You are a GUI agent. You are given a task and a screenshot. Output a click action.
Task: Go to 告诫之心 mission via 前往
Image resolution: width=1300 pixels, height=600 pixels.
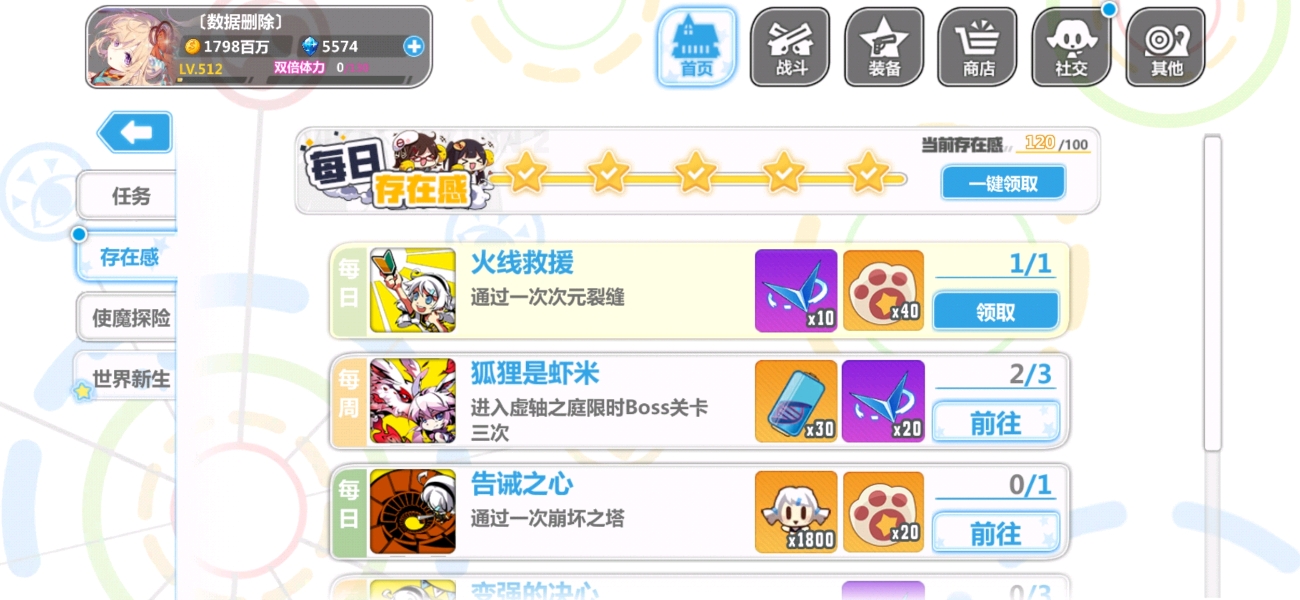995,532
